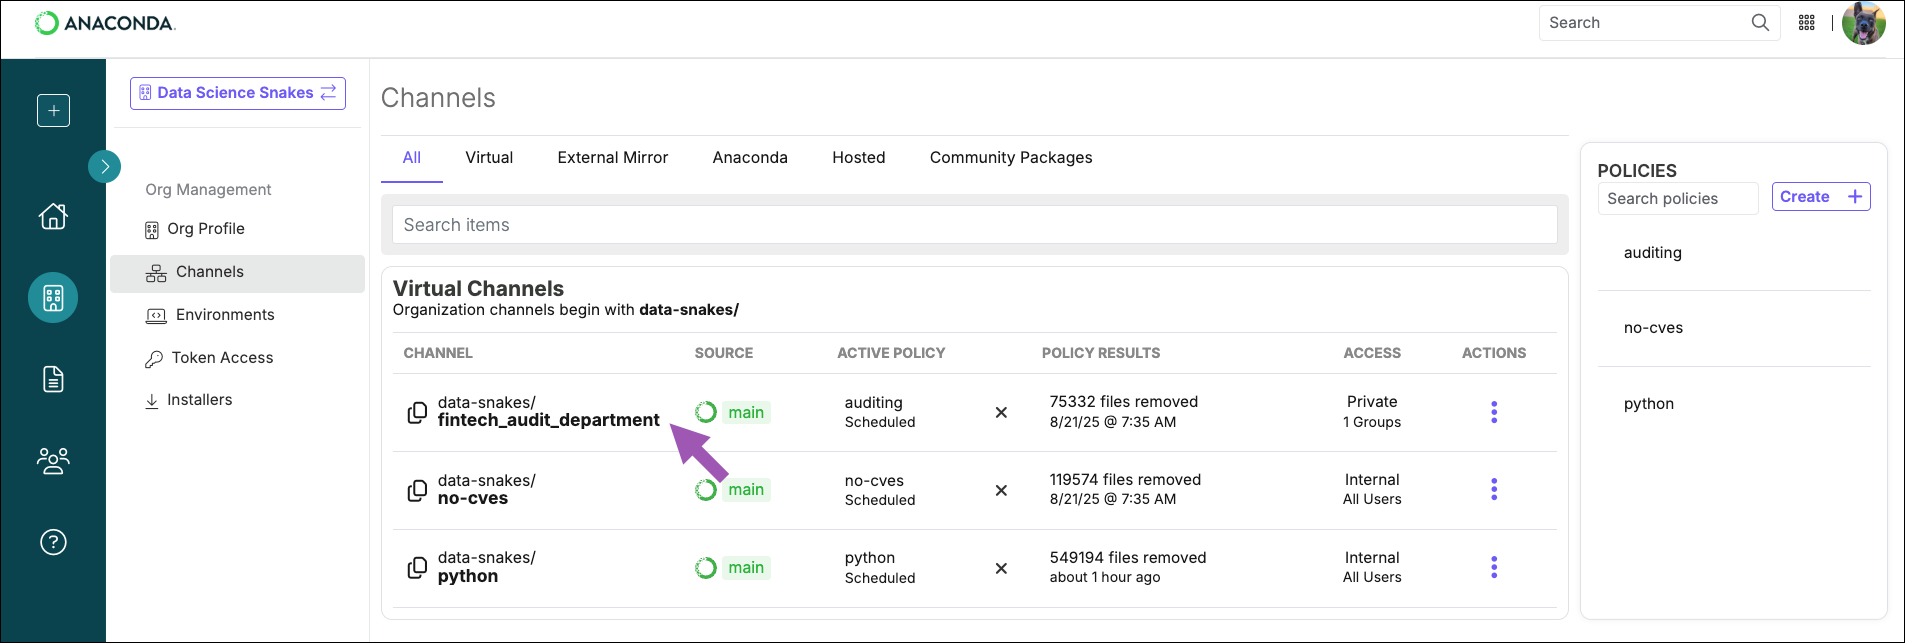This screenshot has height=643, width=1905.
Task: Switch to the Anaconda tab
Action: pyautogui.click(x=750, y=158)
